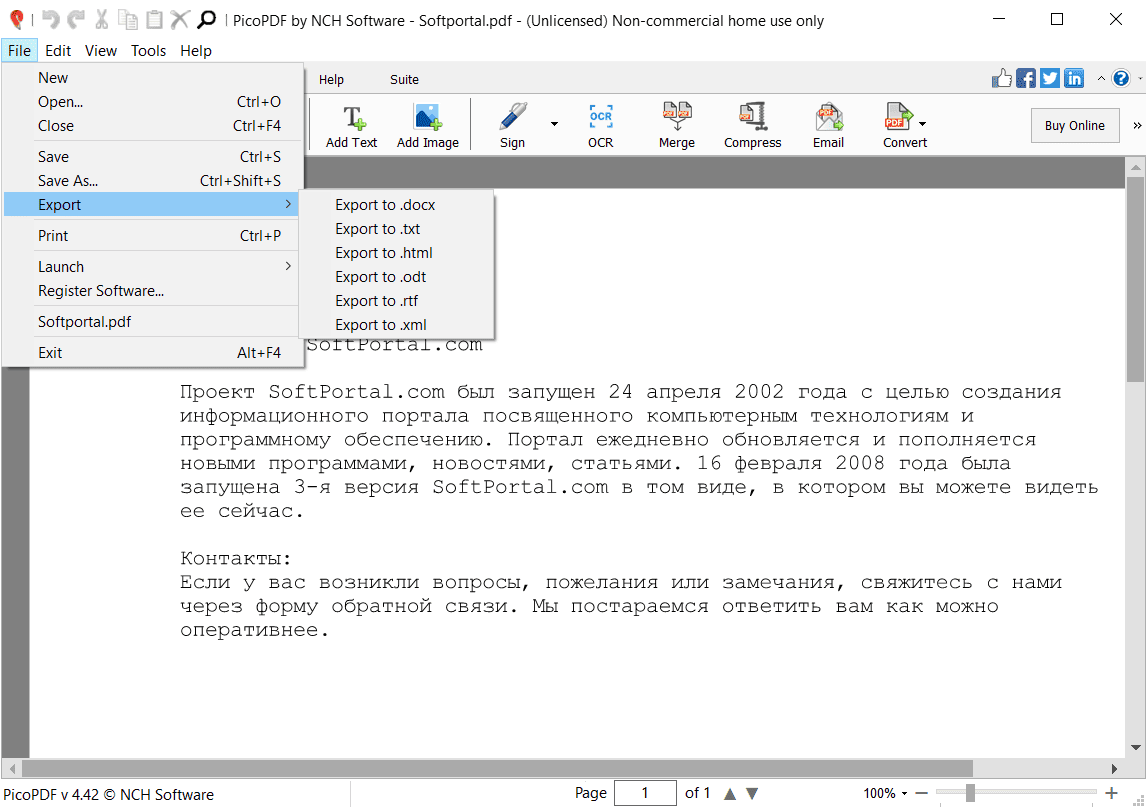Image resolution: width=1147 pixels, height=809 pixels.
Task: Click the zoom slider handle
Action: pos(970,793)
